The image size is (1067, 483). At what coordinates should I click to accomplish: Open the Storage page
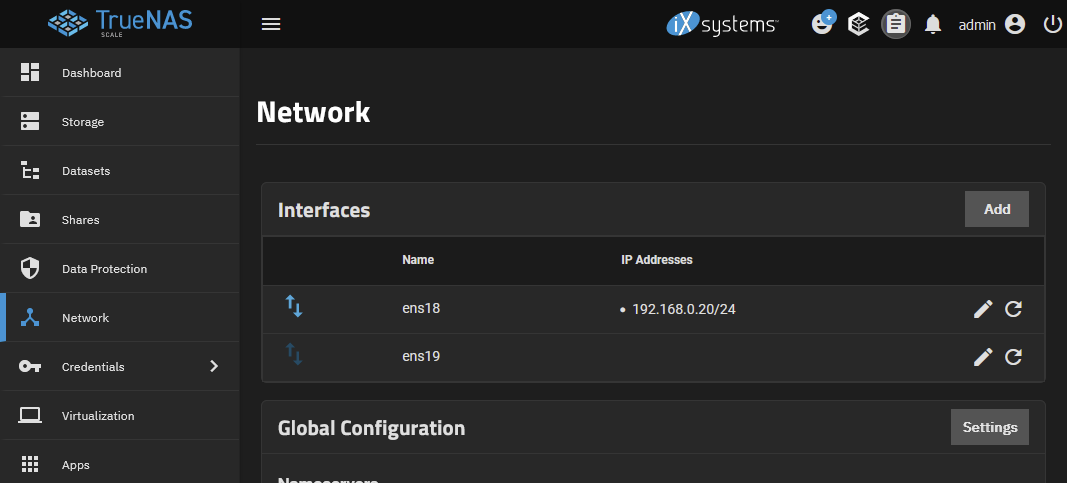(82, 122)
